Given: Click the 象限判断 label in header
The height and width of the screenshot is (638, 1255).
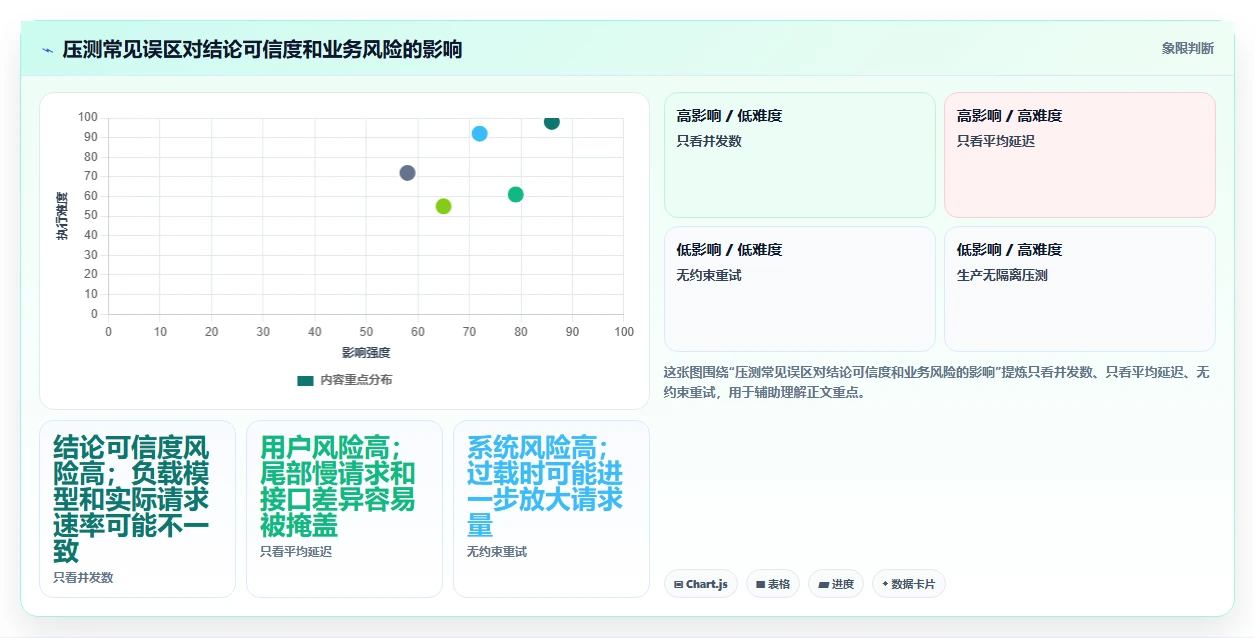Looking at the screenshot, I should (x=1187, y=48).
